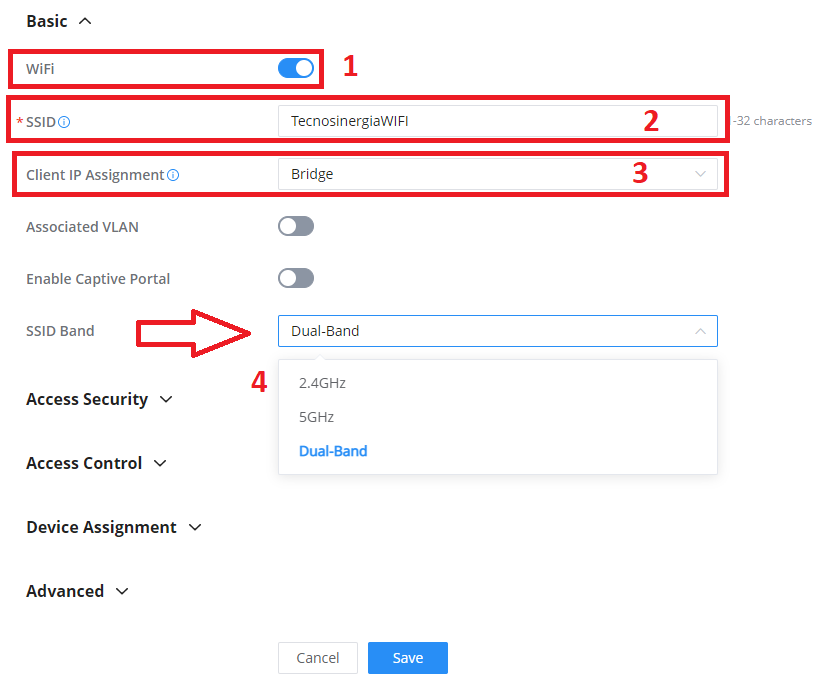
Task: Toggle the WiFi switch off
Action: point(296,68)
